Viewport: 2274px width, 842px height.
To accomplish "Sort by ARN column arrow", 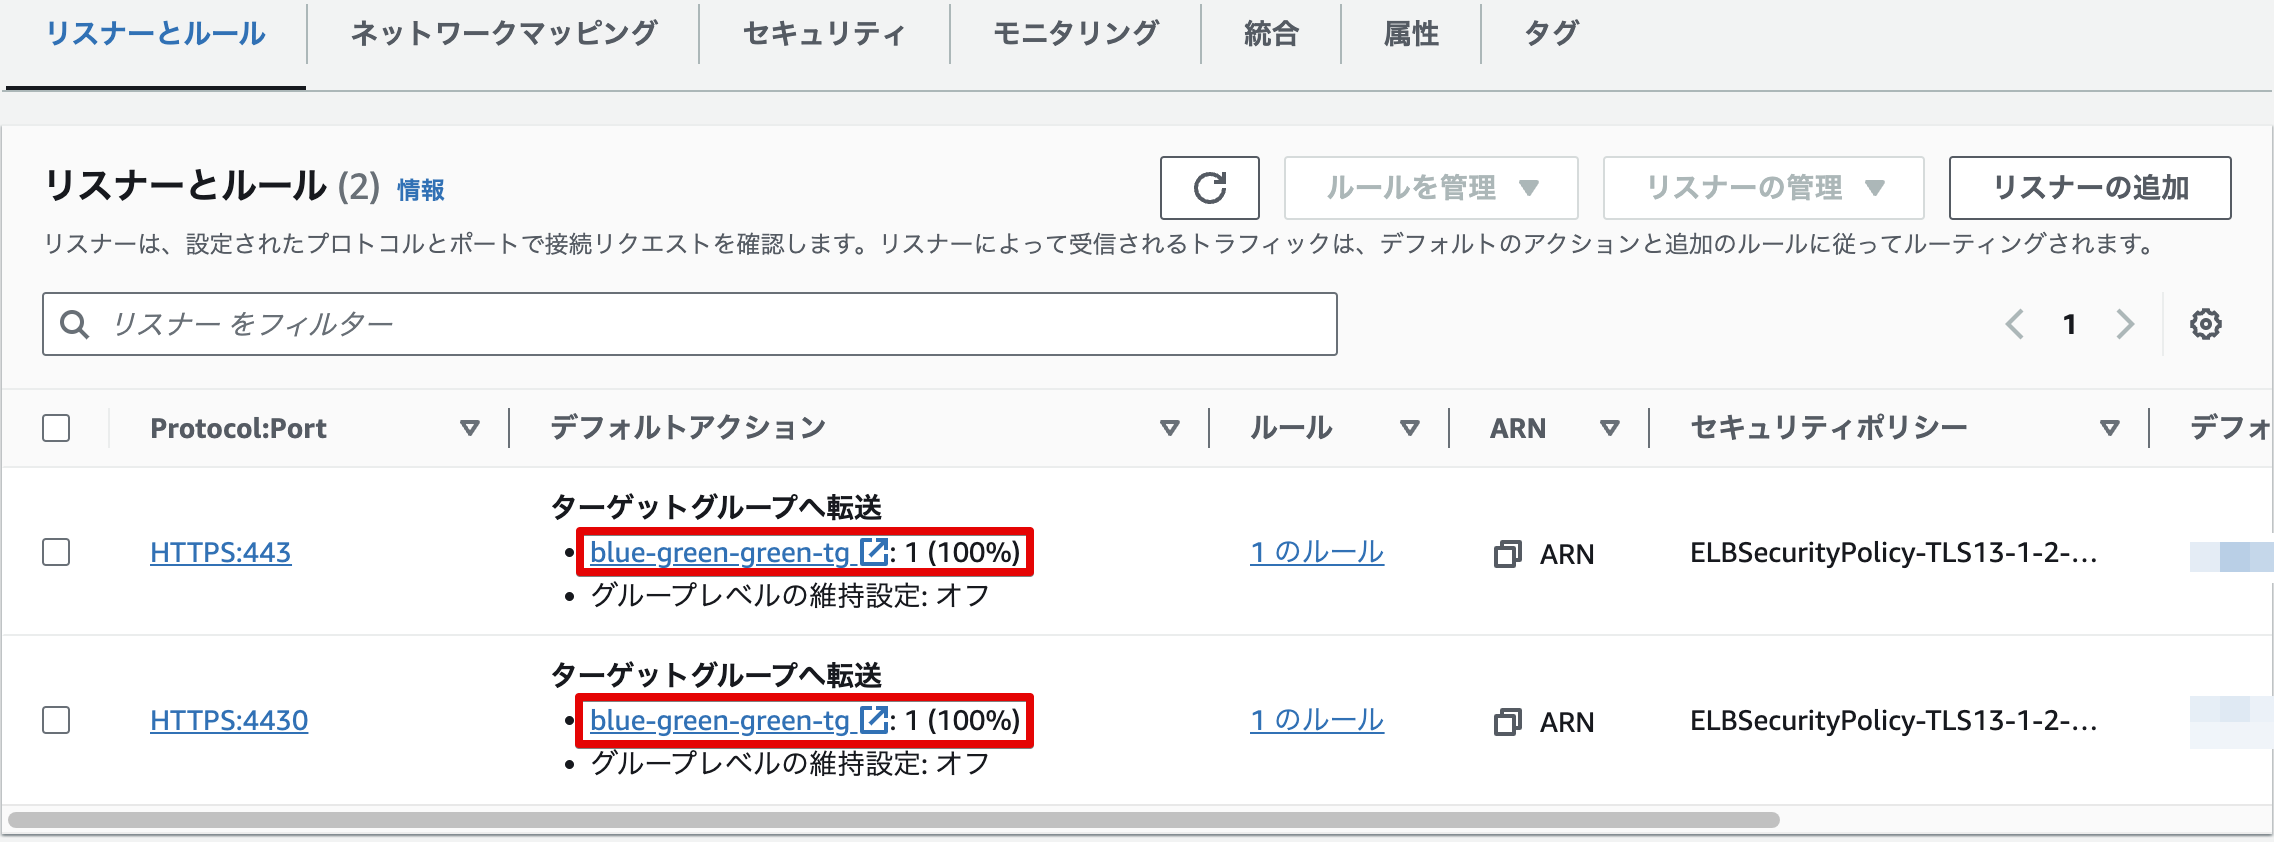I will [1609, 428].
